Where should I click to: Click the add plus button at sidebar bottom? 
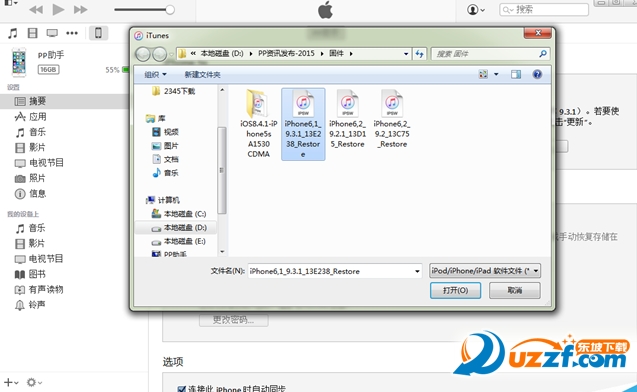pyautogui.click(x=11, y=382)
